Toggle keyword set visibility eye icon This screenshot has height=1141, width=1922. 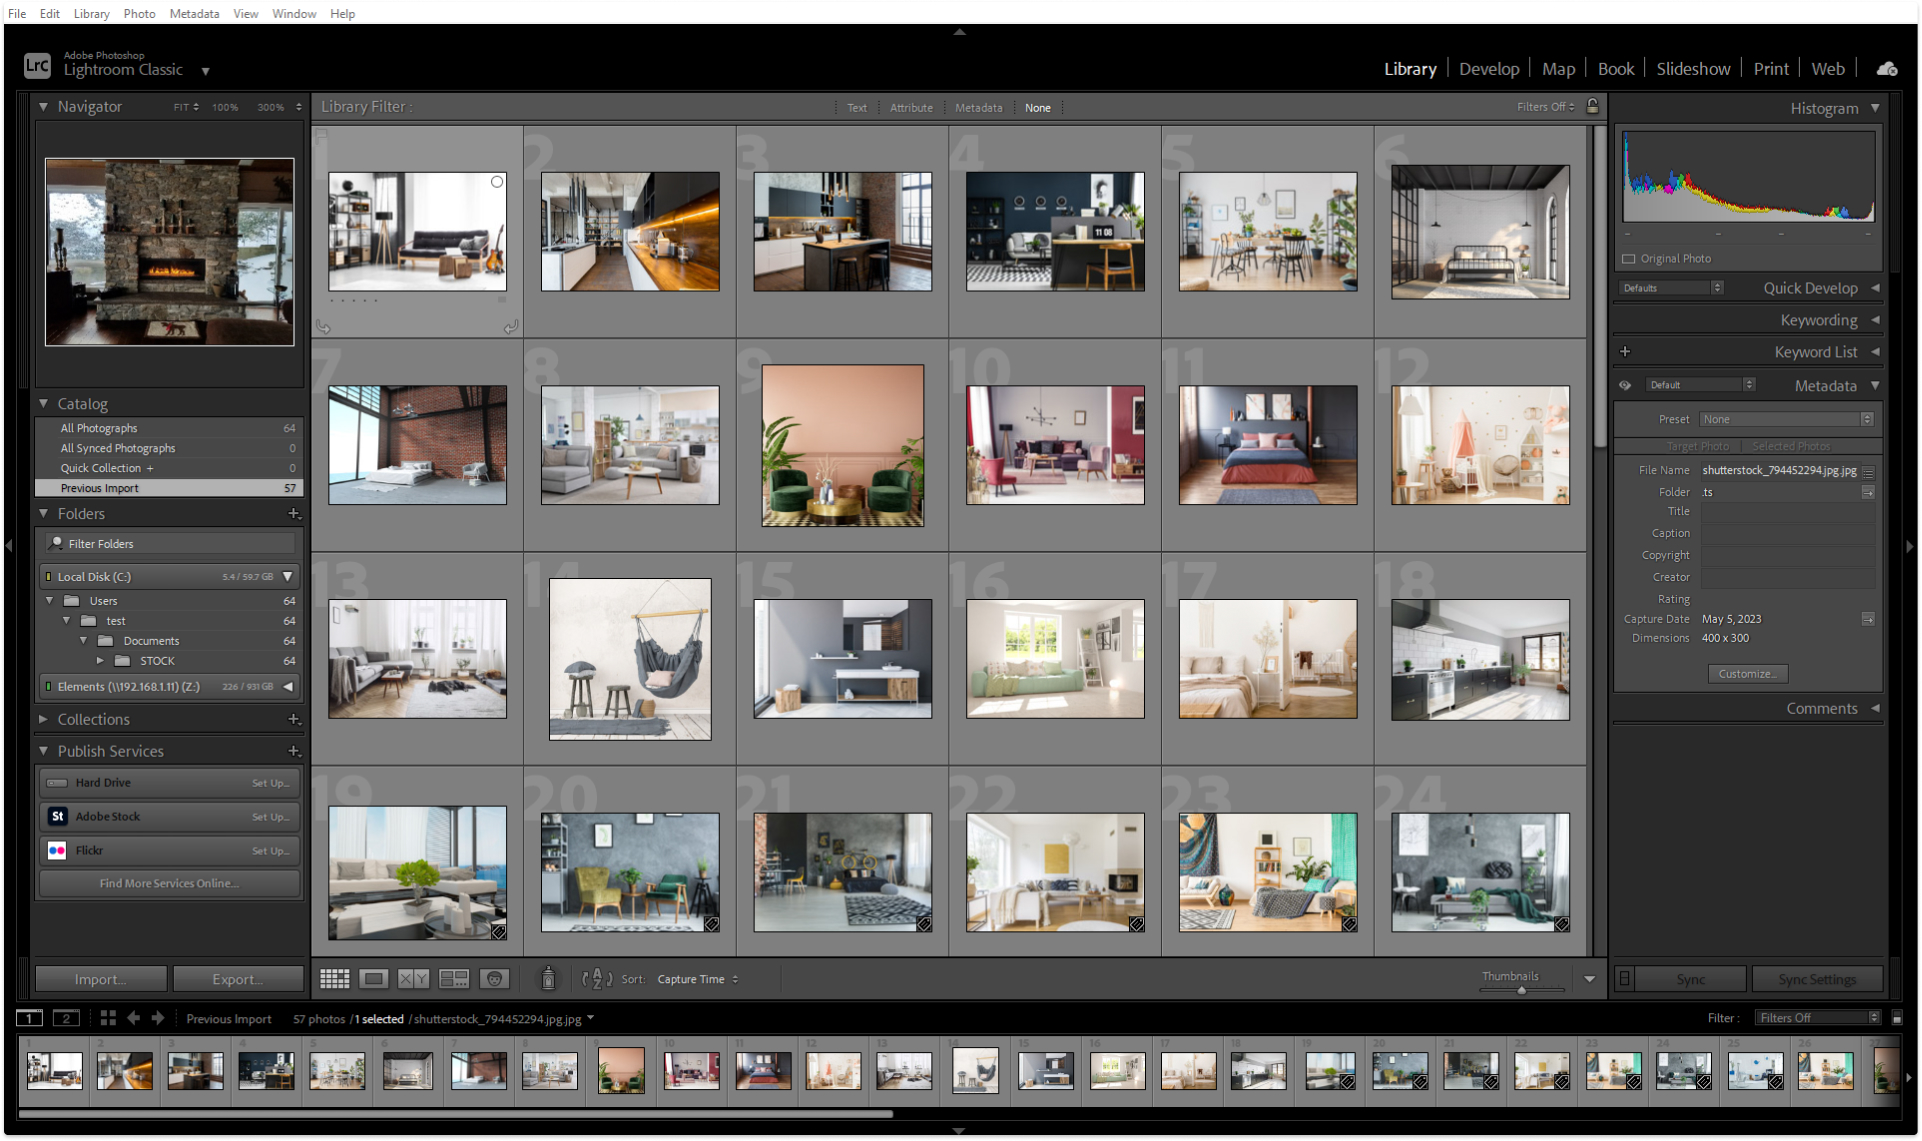pos(1624,385)
